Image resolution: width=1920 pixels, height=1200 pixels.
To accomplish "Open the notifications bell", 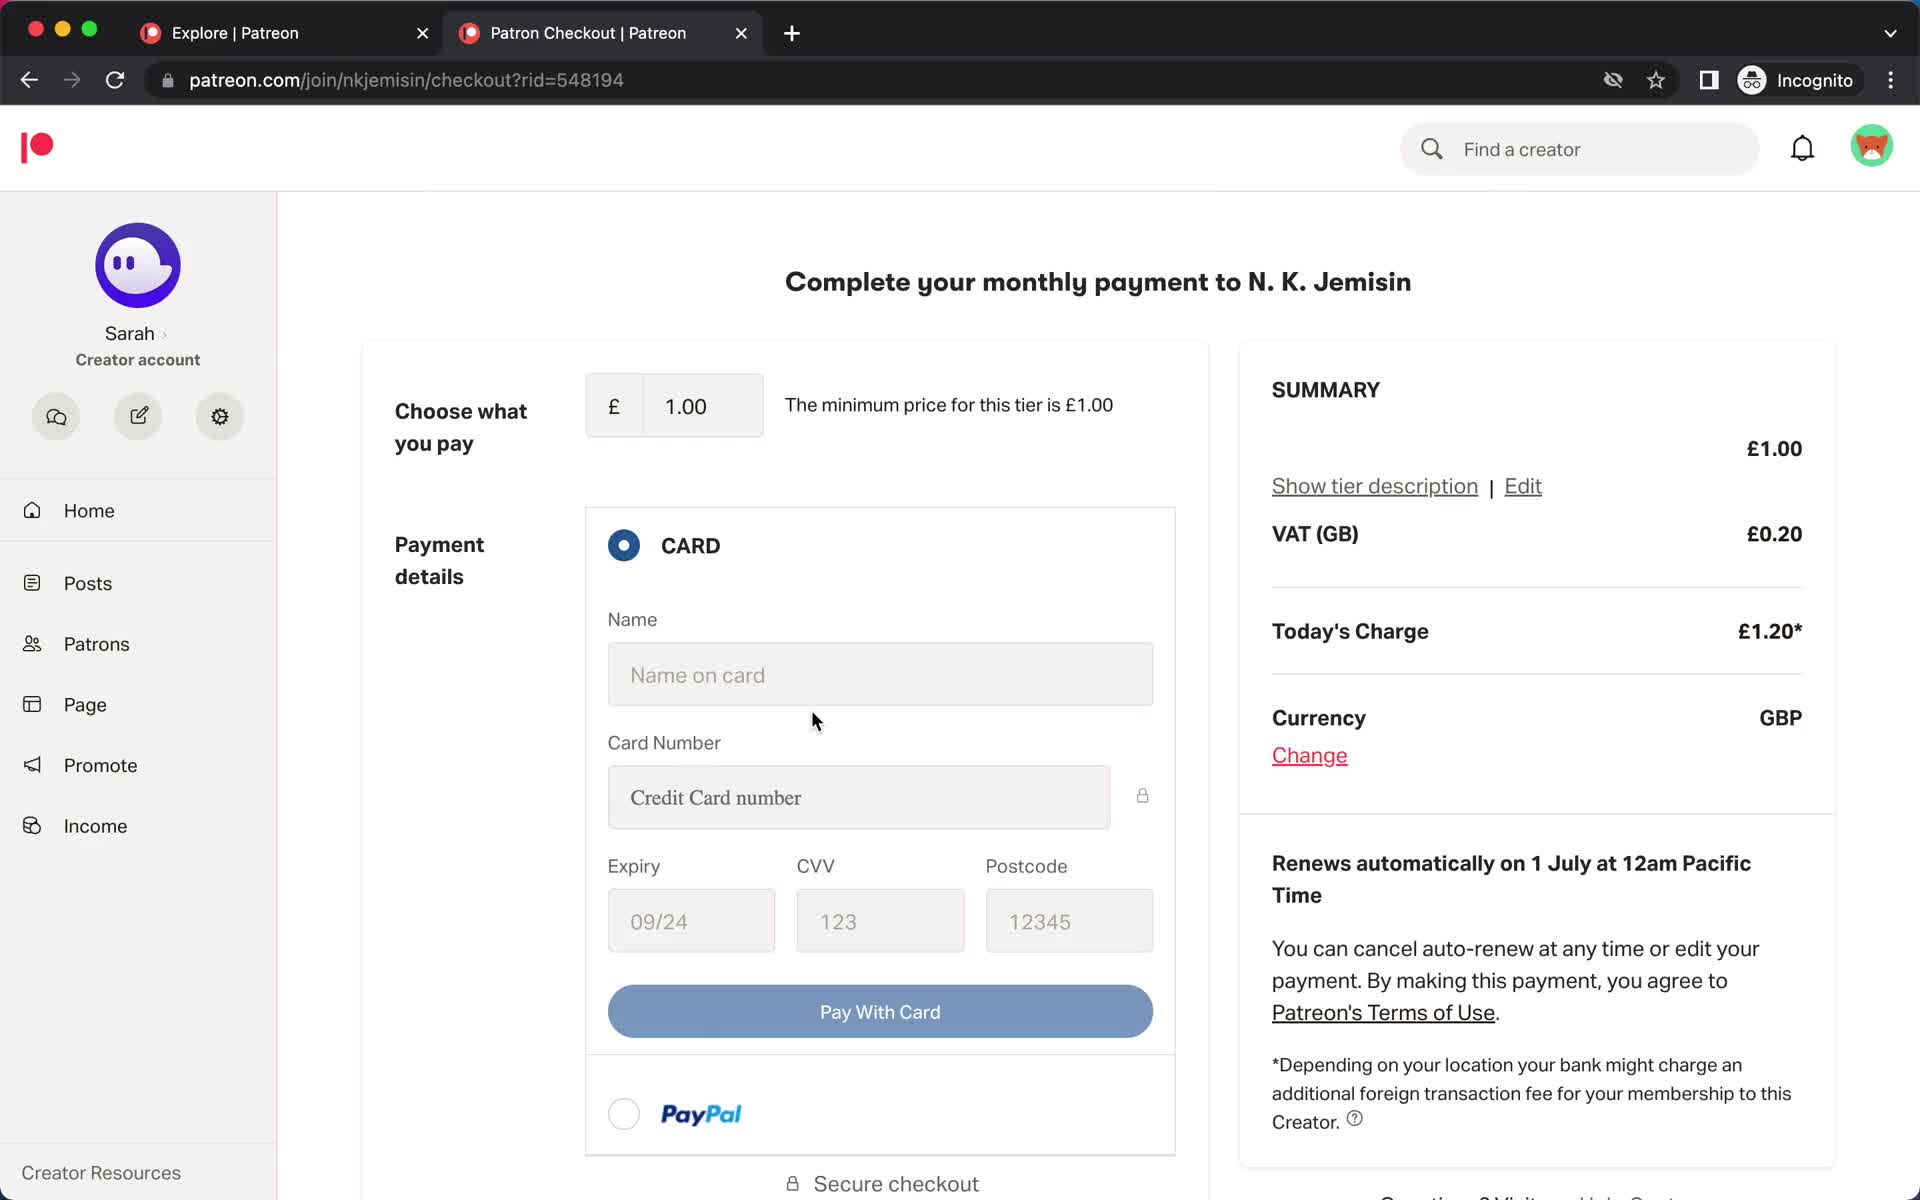I will pyautogui.click(x=1802, y=149).
